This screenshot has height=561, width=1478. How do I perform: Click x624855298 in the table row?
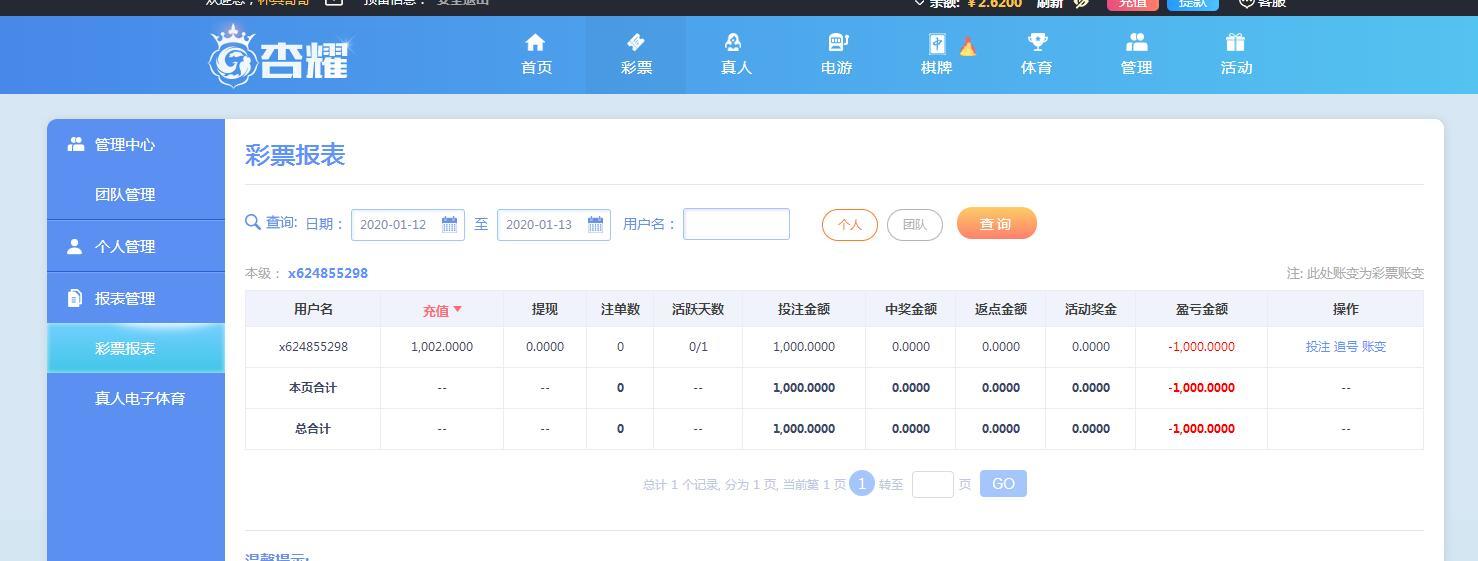(313, 347)
